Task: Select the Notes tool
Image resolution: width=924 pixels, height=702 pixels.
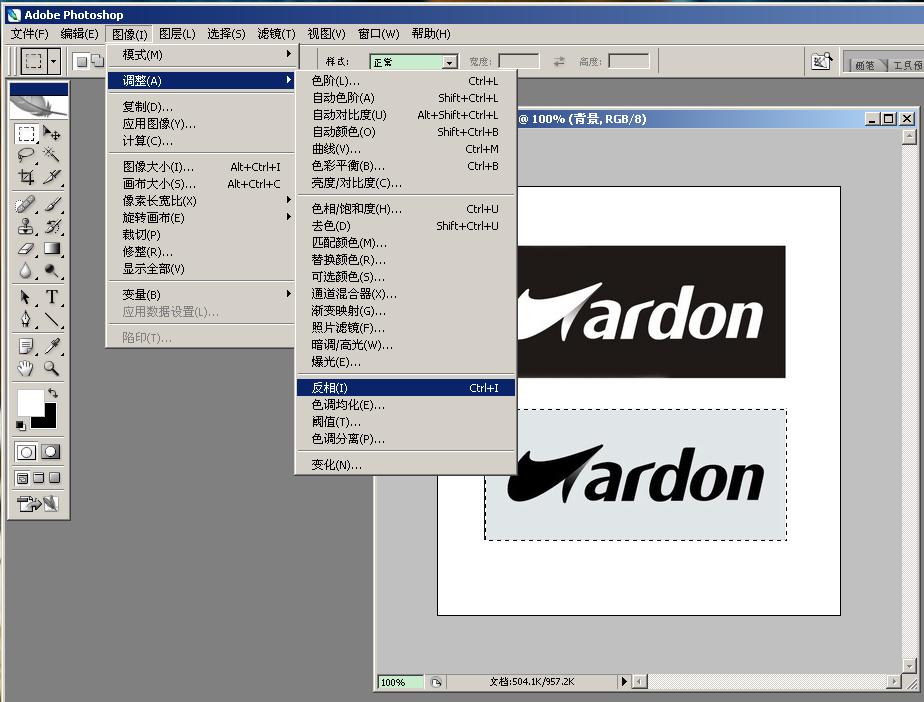Action: point(26,346)
